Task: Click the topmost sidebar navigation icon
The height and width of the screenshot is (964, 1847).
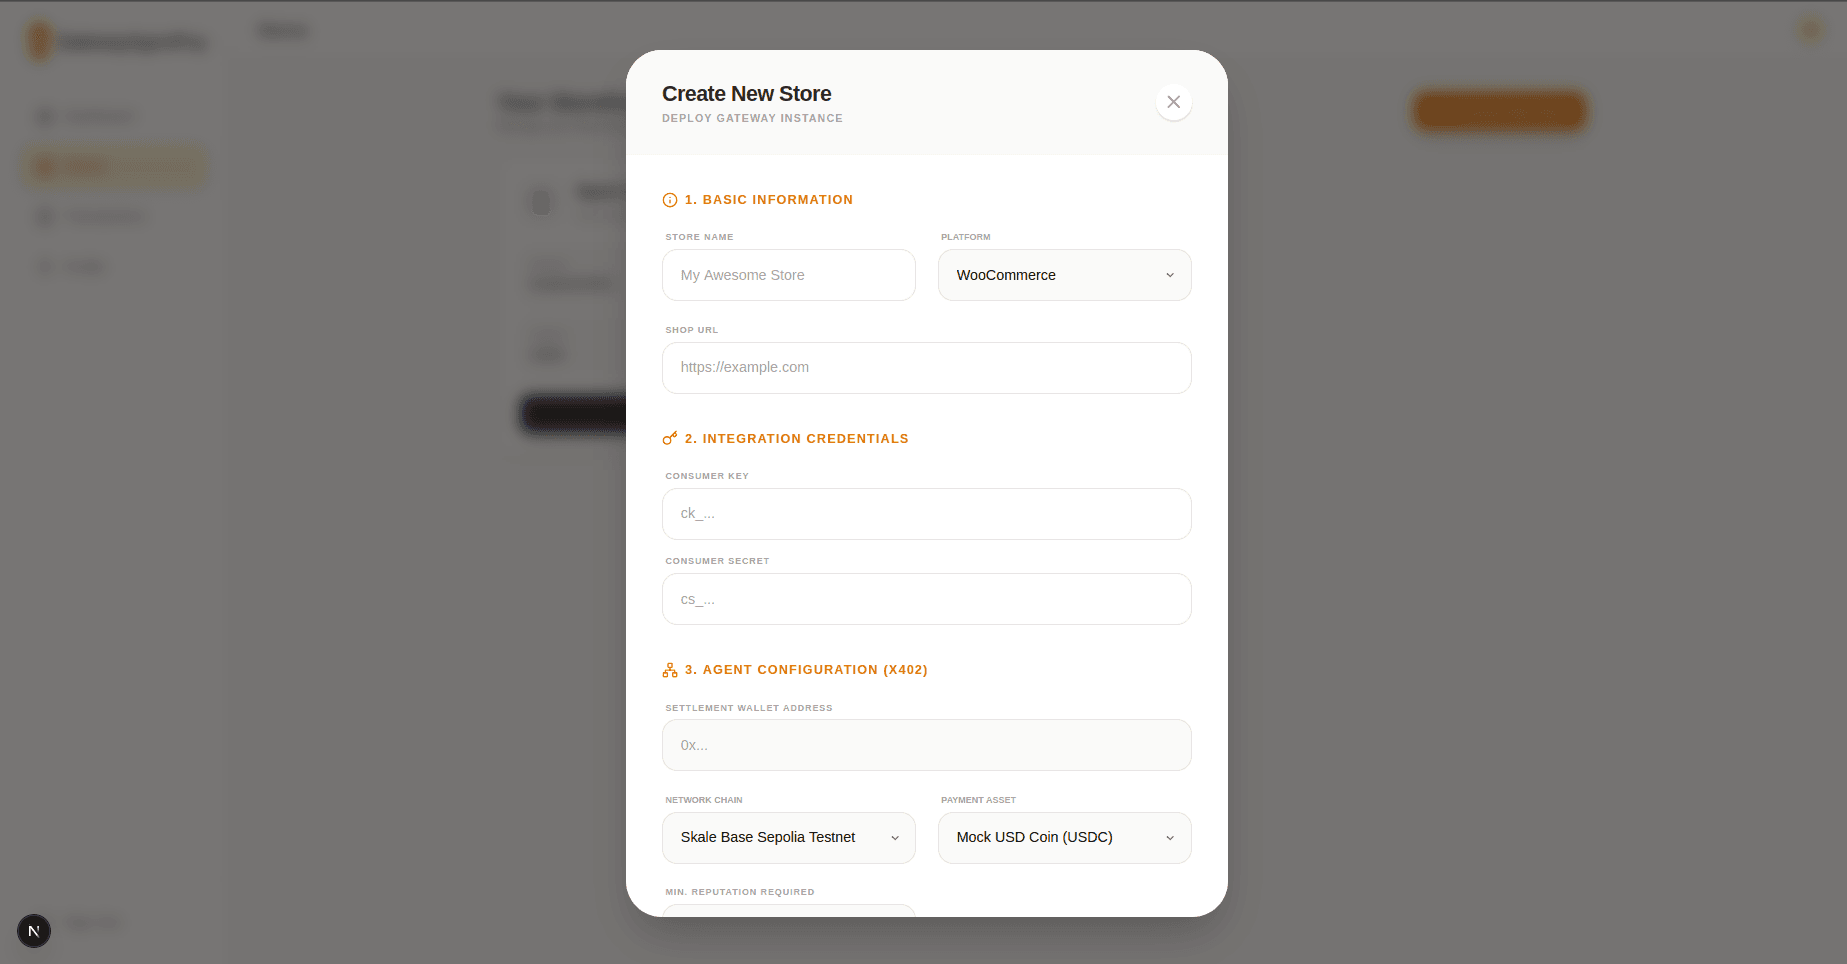Action: coord(44,116)
